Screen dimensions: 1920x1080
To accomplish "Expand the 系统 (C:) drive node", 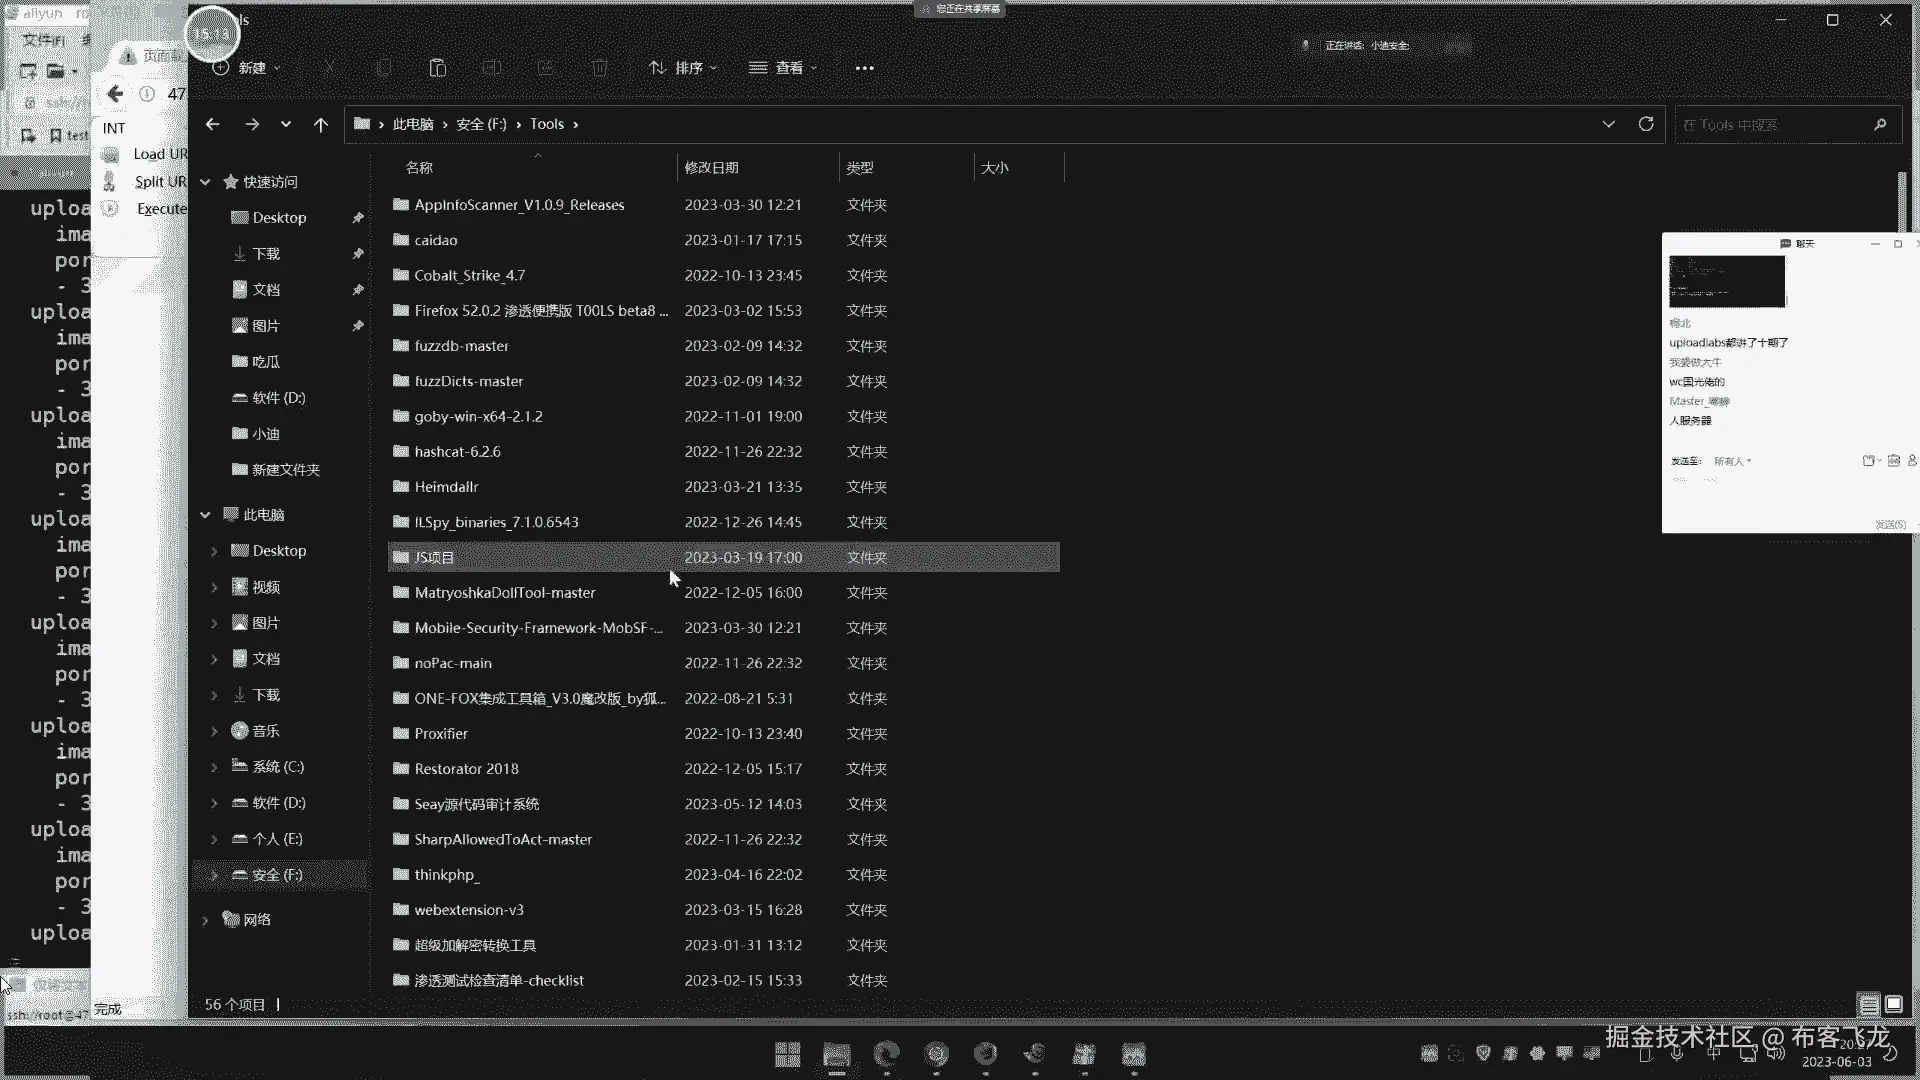I will [214, 767].
